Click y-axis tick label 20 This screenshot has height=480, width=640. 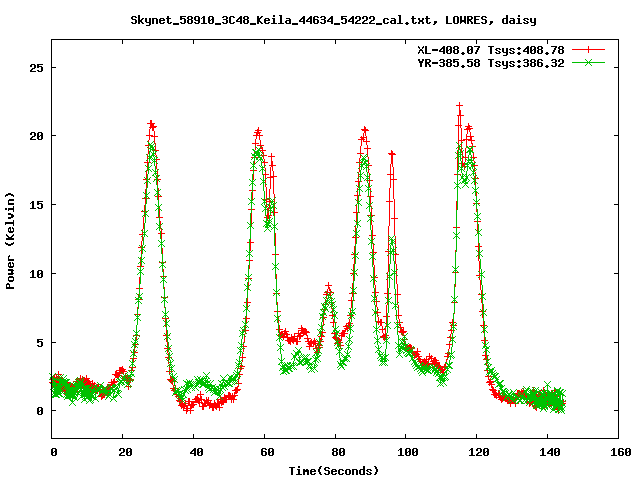[x=36, y=136]
